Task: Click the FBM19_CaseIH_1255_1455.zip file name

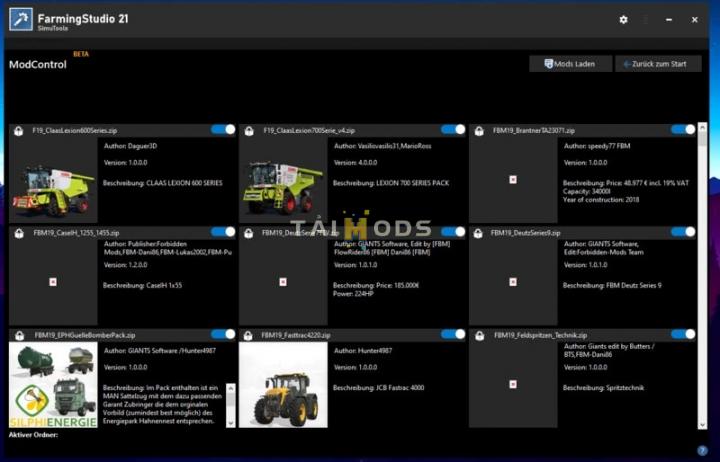Action: (76, 233)
